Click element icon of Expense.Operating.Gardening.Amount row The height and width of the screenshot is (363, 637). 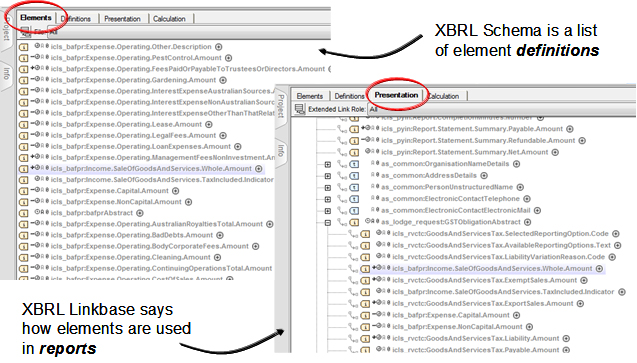[x=24, y=80]
